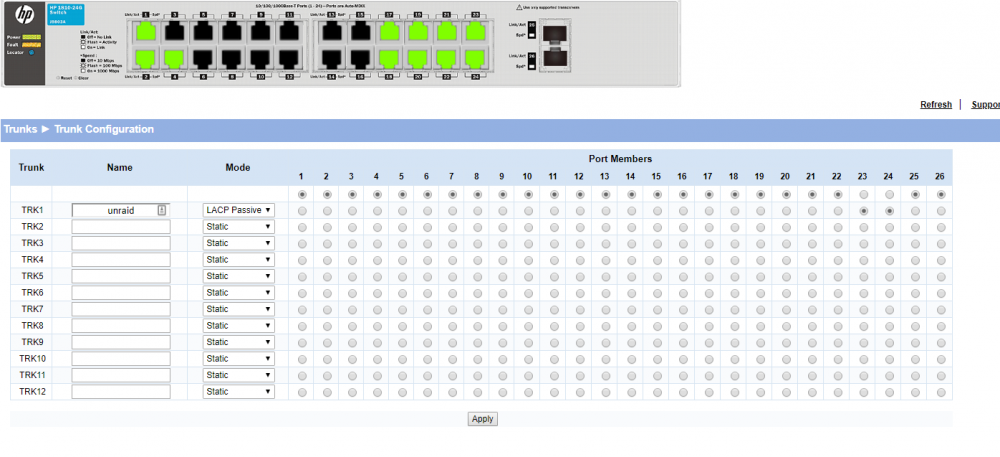Click the Fault LED indicator
This screenshot has width=1000, height=457.
(31, 45)
